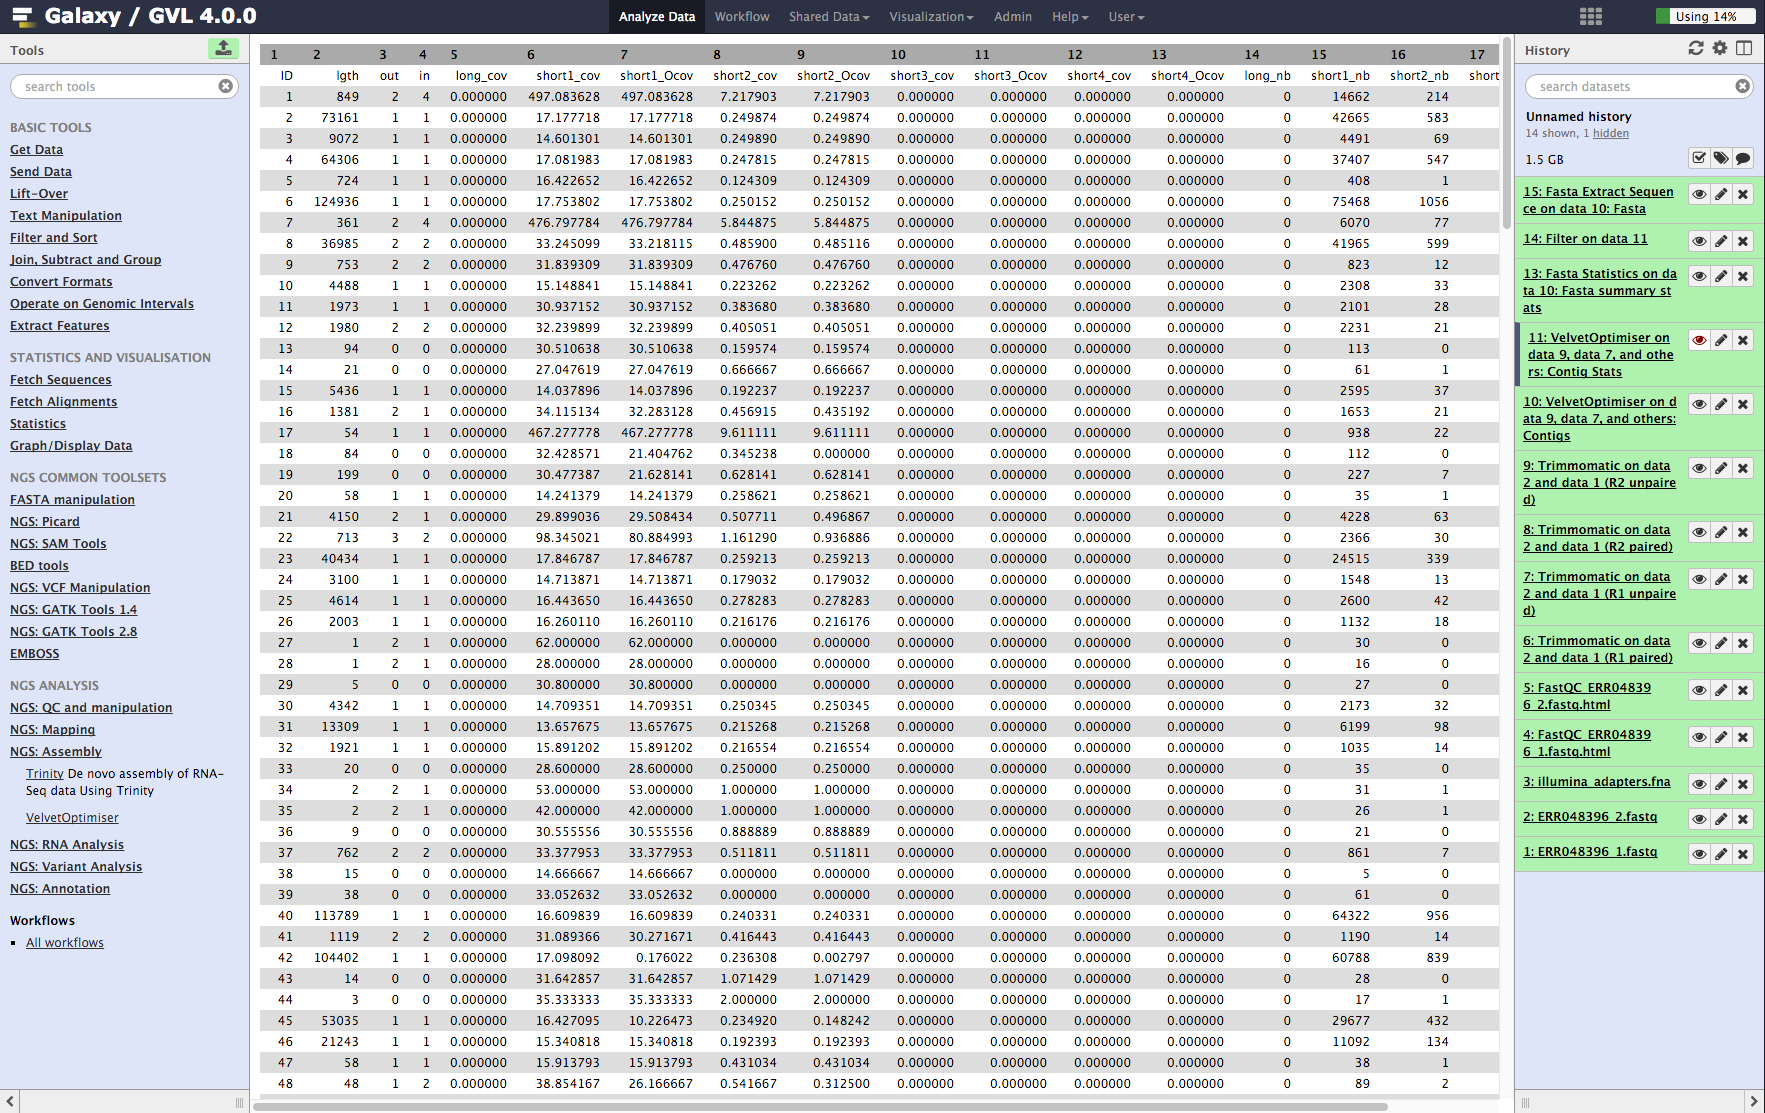Expand the NGS: Mapping tool section
The width and height of the screenshot is (1765, 1113).
(52, 730)
